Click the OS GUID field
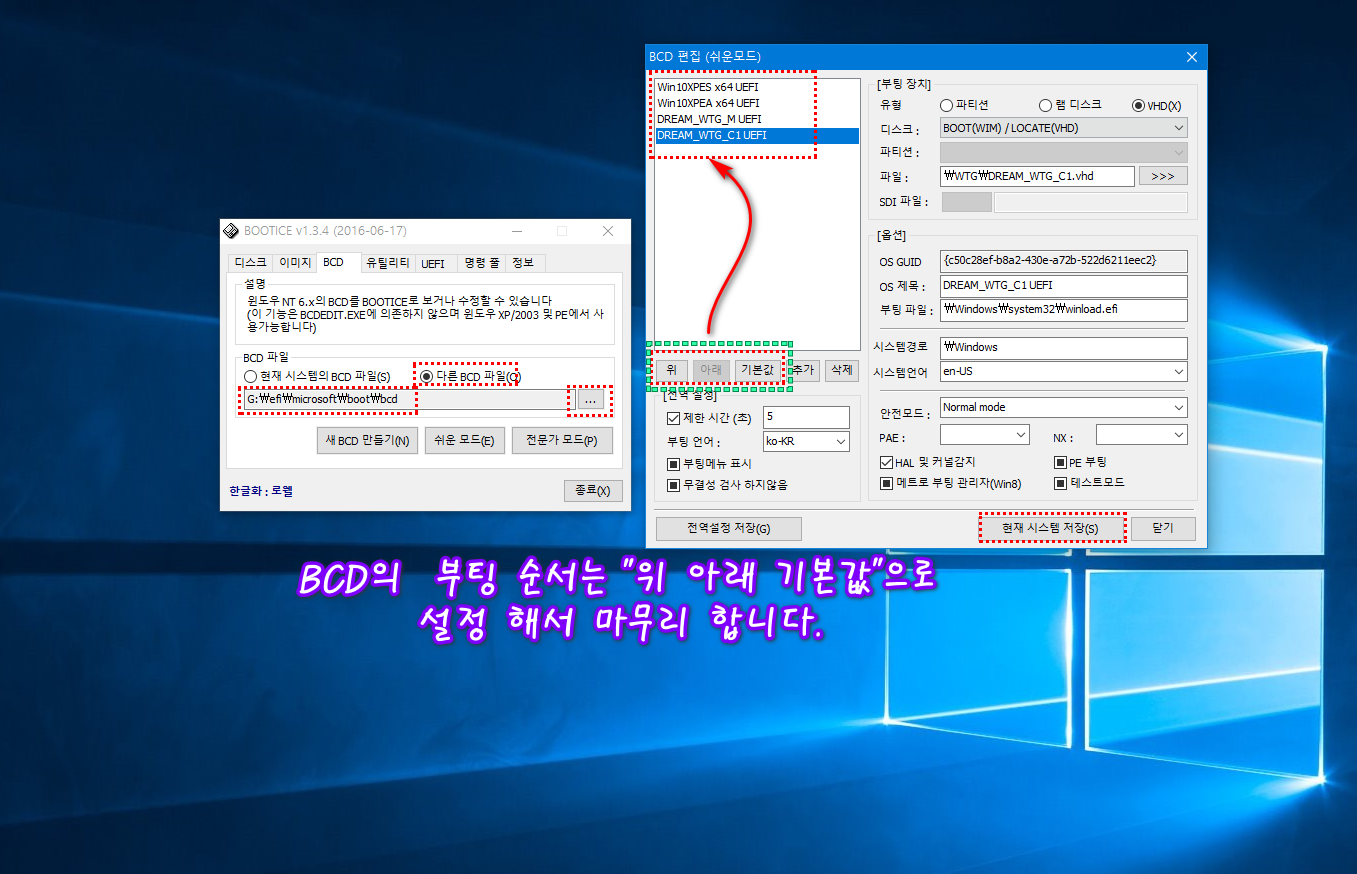Screen dimensions: 1357x874 click(1064, 261)
